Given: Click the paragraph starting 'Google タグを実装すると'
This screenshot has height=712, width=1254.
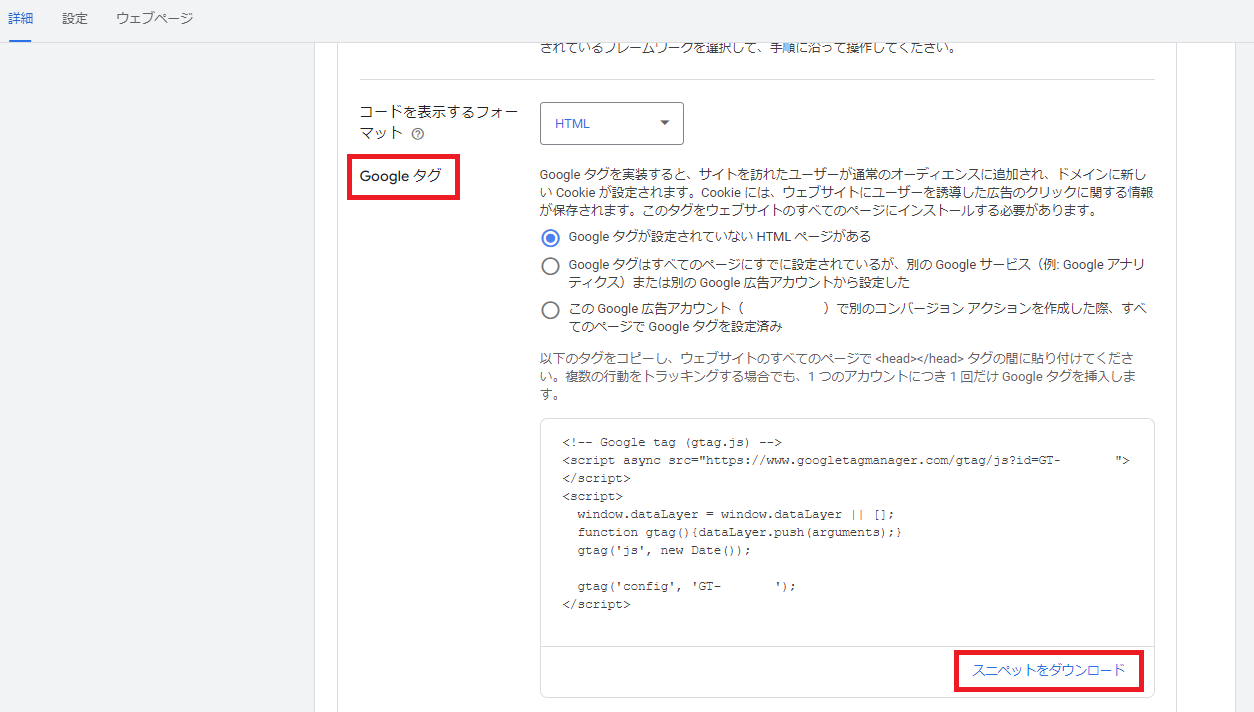Looking at the screenshot, I should (846, 193).
